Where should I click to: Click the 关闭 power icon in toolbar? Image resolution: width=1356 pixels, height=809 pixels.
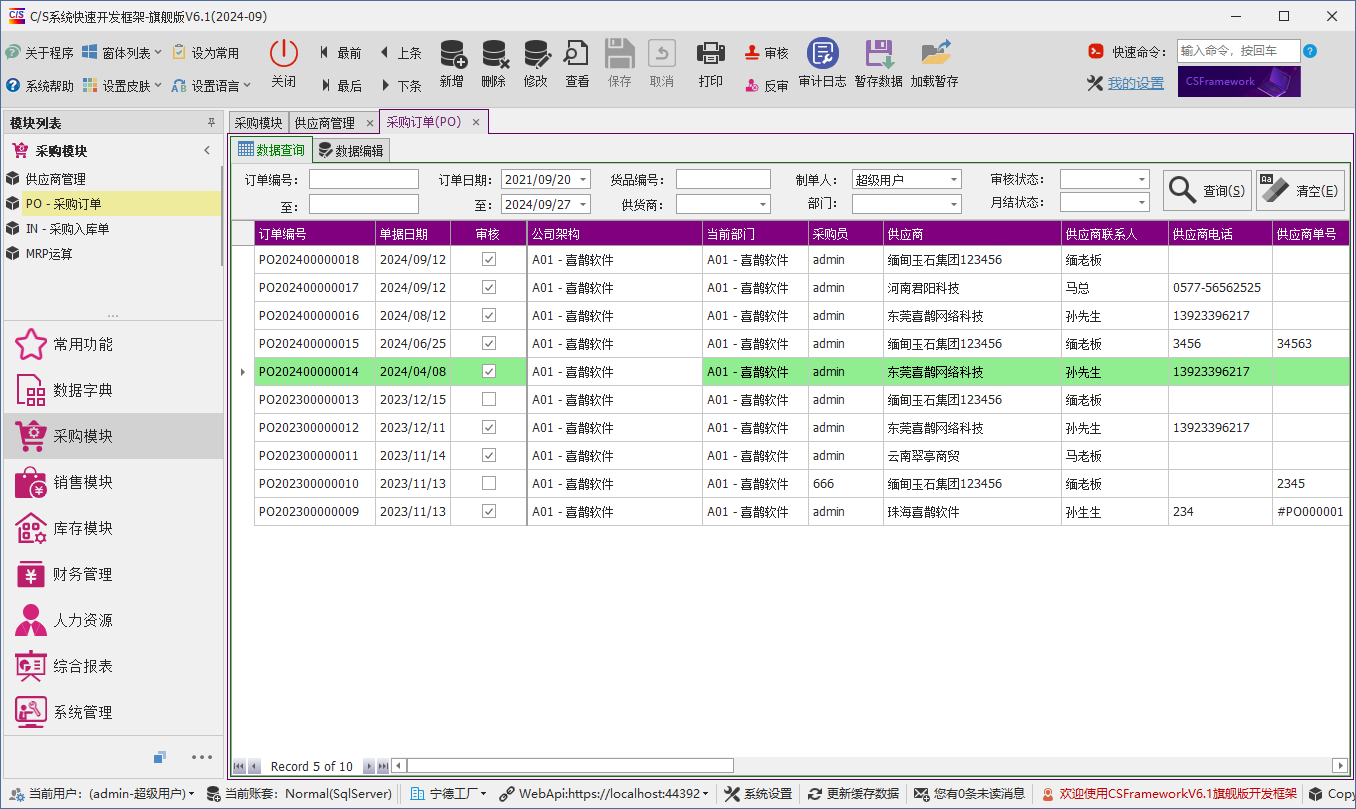coord(284,53)
